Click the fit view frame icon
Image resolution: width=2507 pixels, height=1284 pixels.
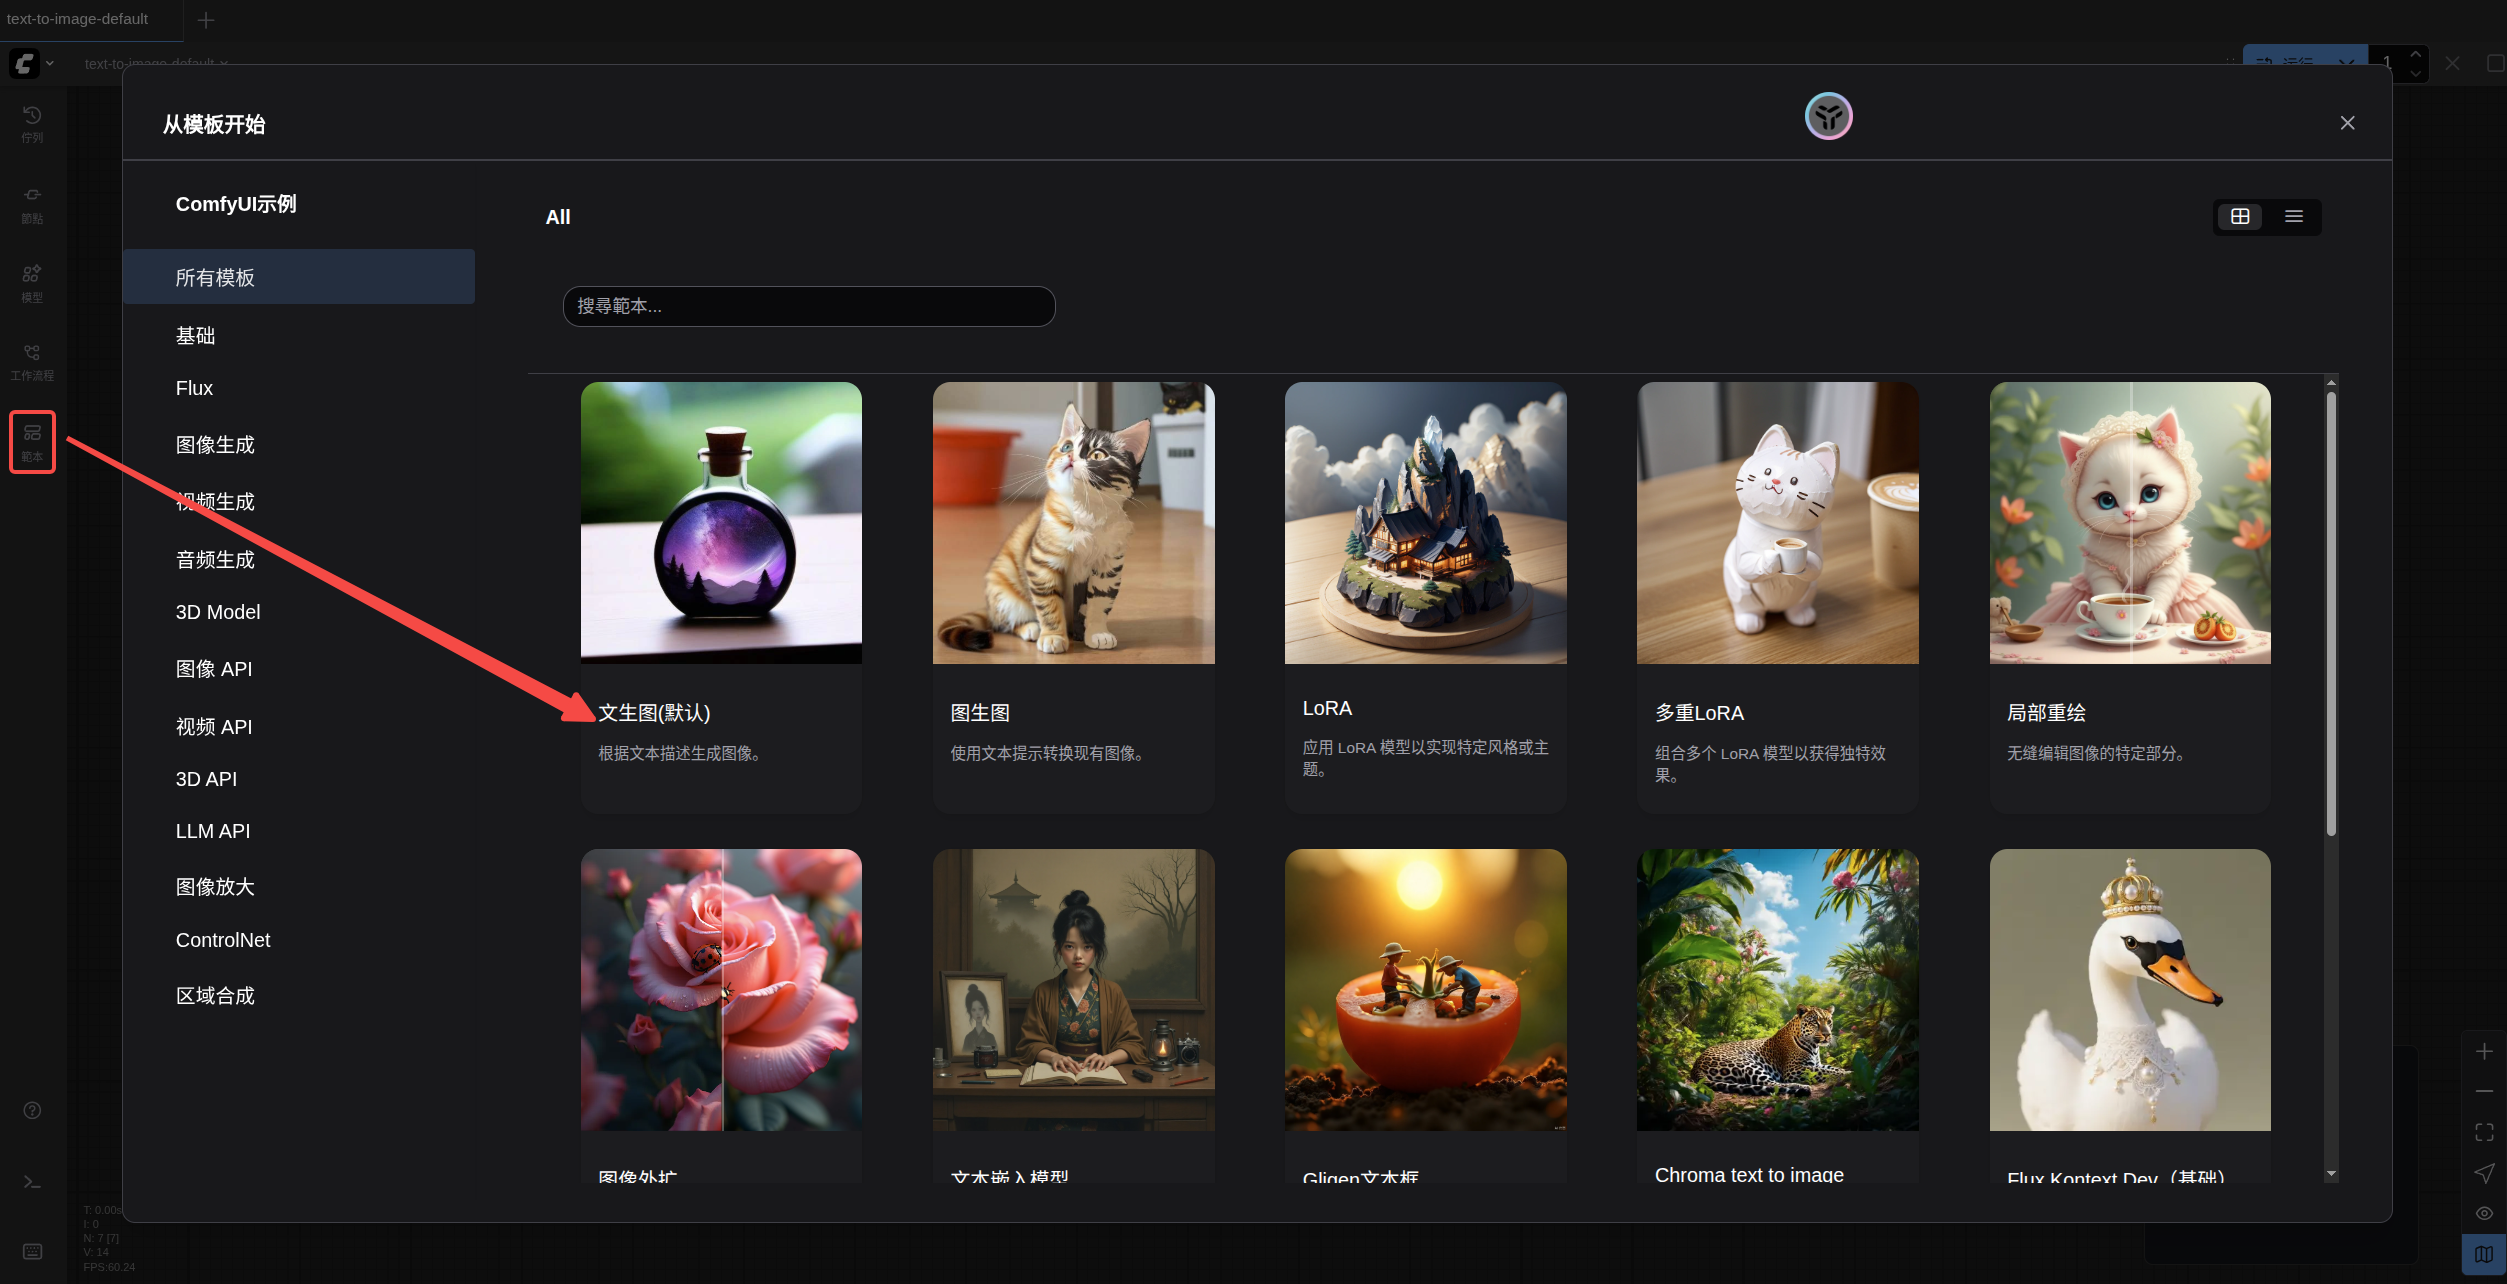(x=2483, y=1132)
